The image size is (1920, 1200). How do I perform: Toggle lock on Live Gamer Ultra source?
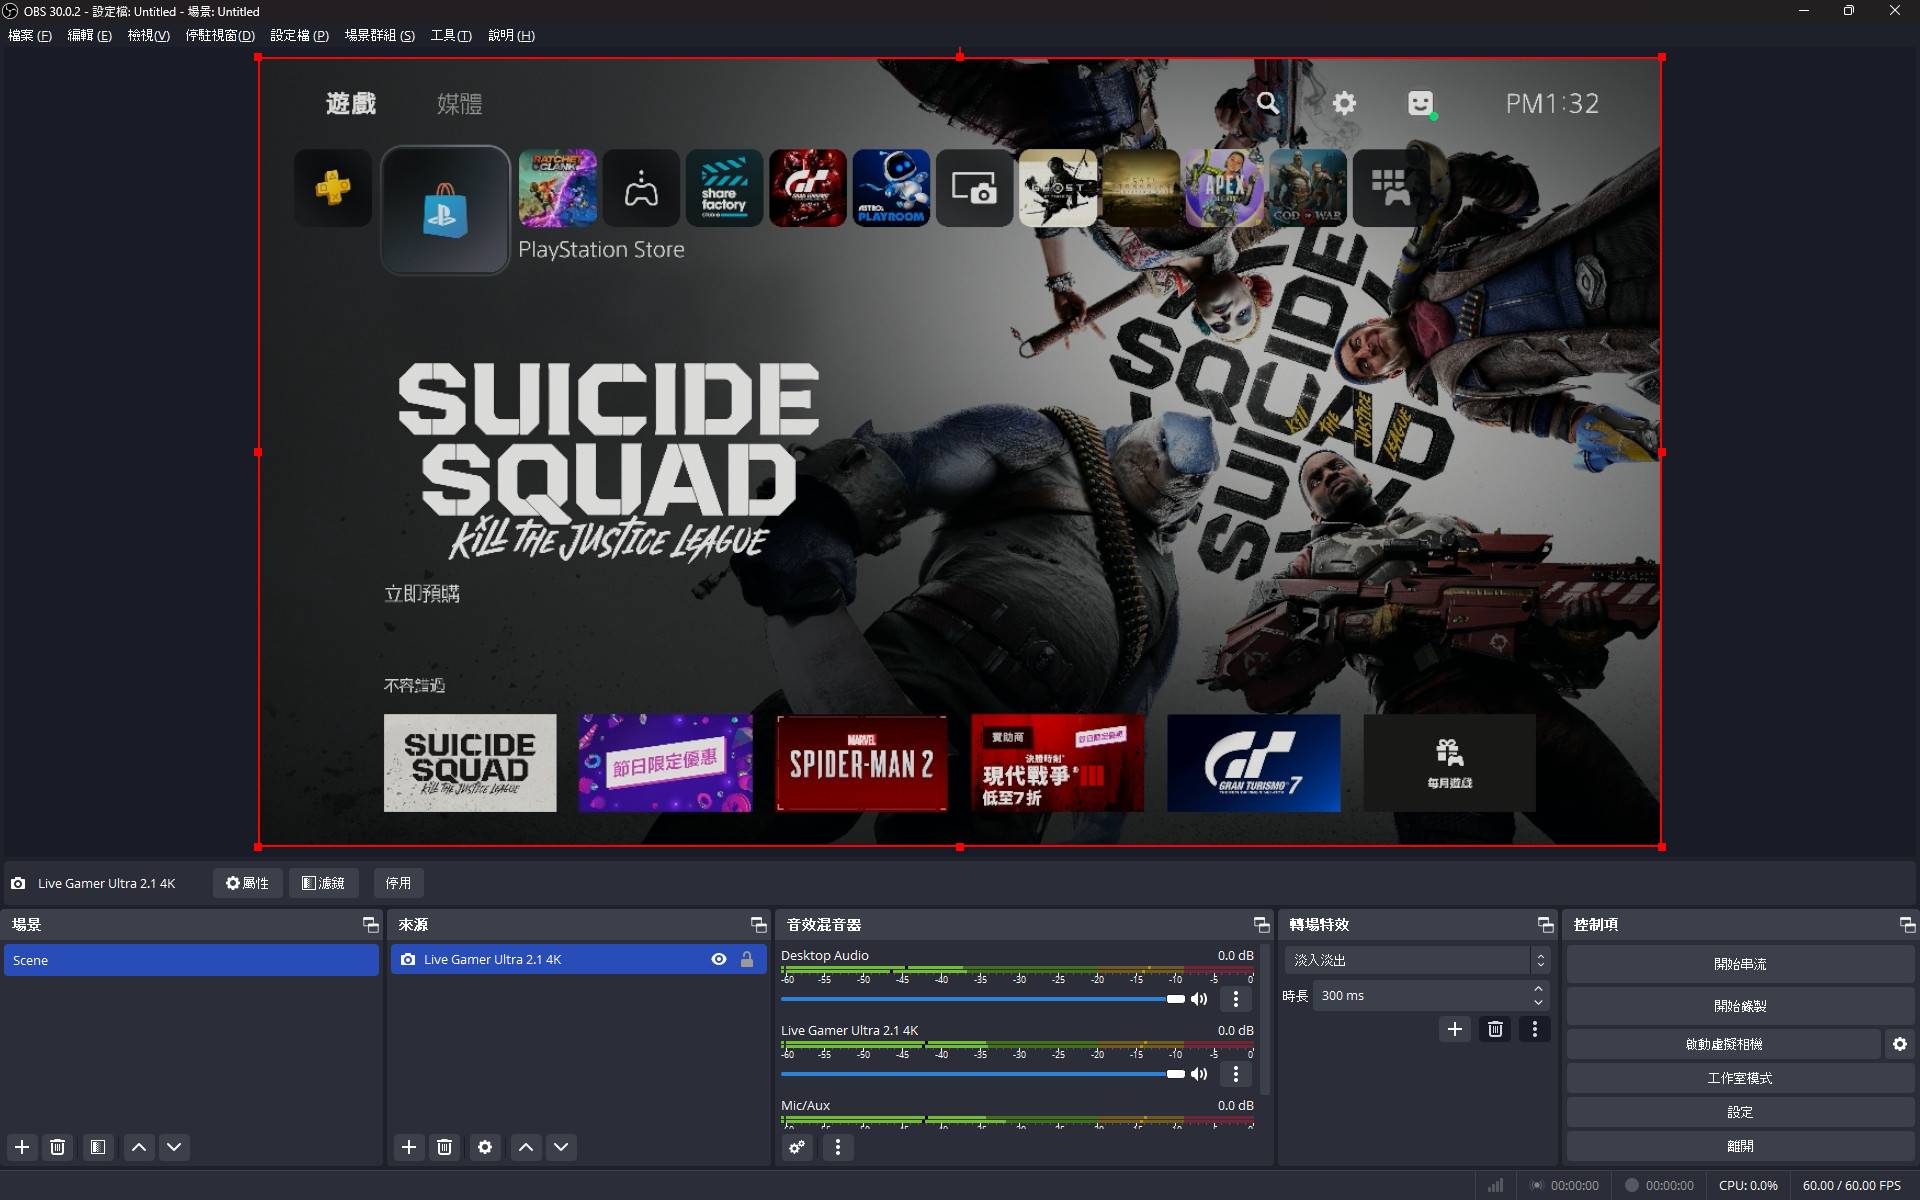coord(747,959)
